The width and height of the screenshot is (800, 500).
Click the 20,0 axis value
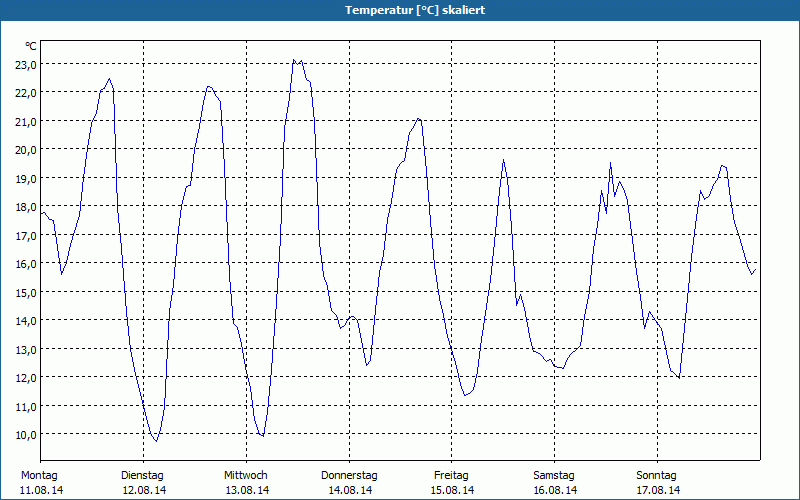tap(26, 150)
